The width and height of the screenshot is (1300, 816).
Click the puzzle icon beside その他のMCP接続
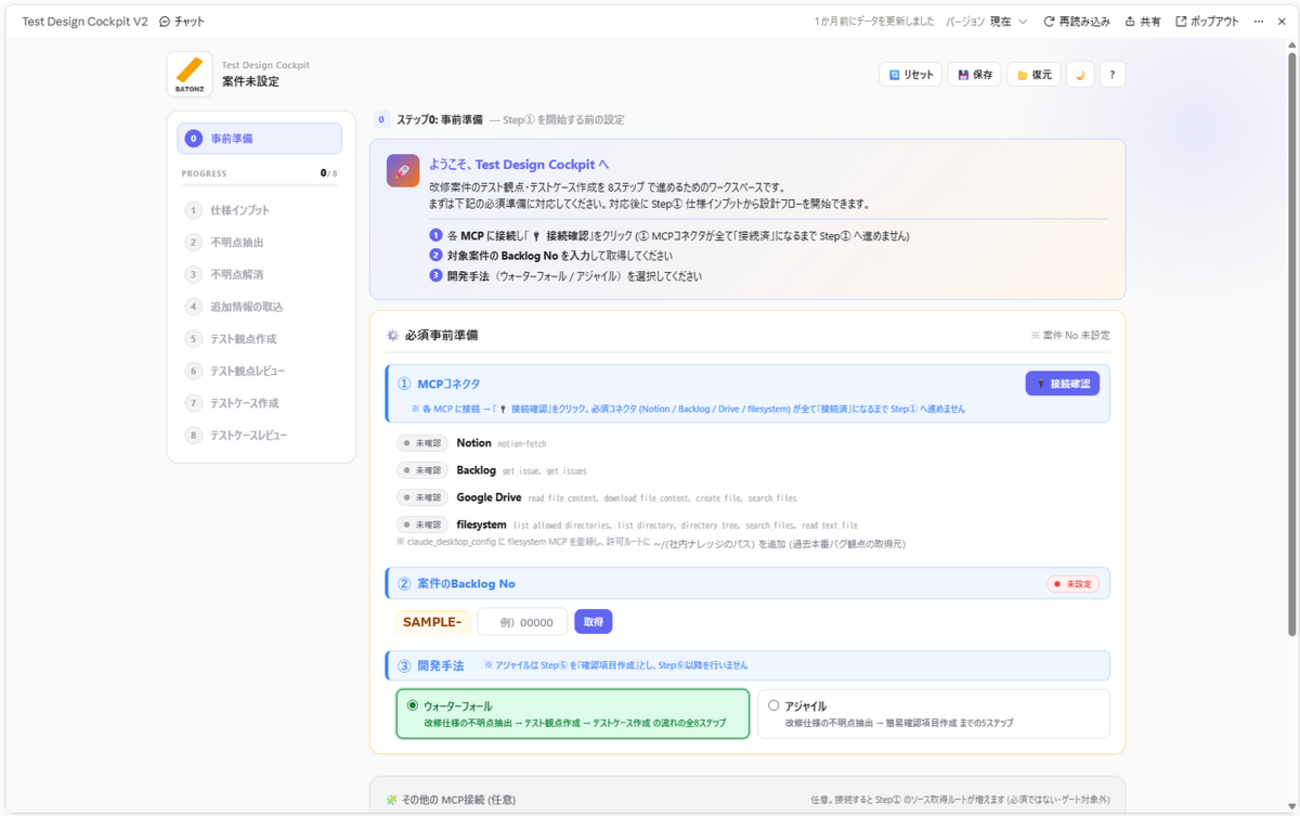[x=392, y=800]
